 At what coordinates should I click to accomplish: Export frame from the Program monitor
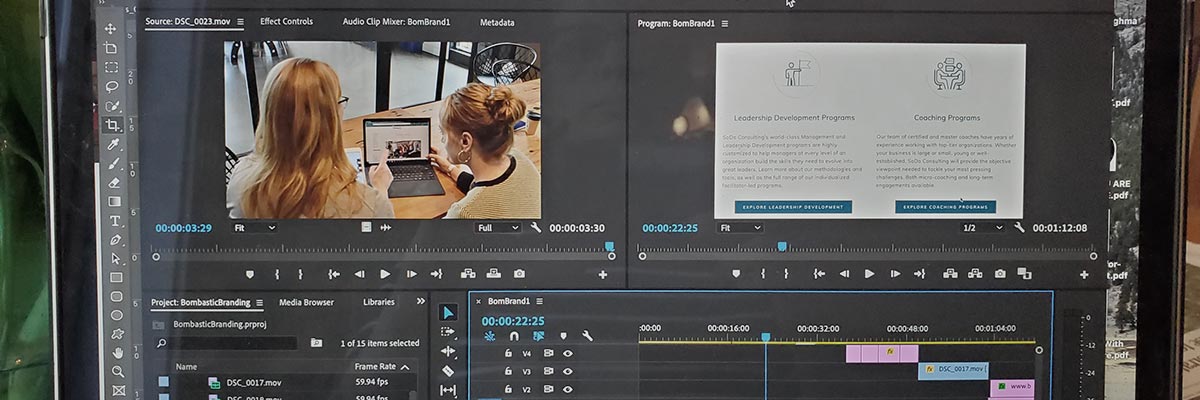point(1002,273)
